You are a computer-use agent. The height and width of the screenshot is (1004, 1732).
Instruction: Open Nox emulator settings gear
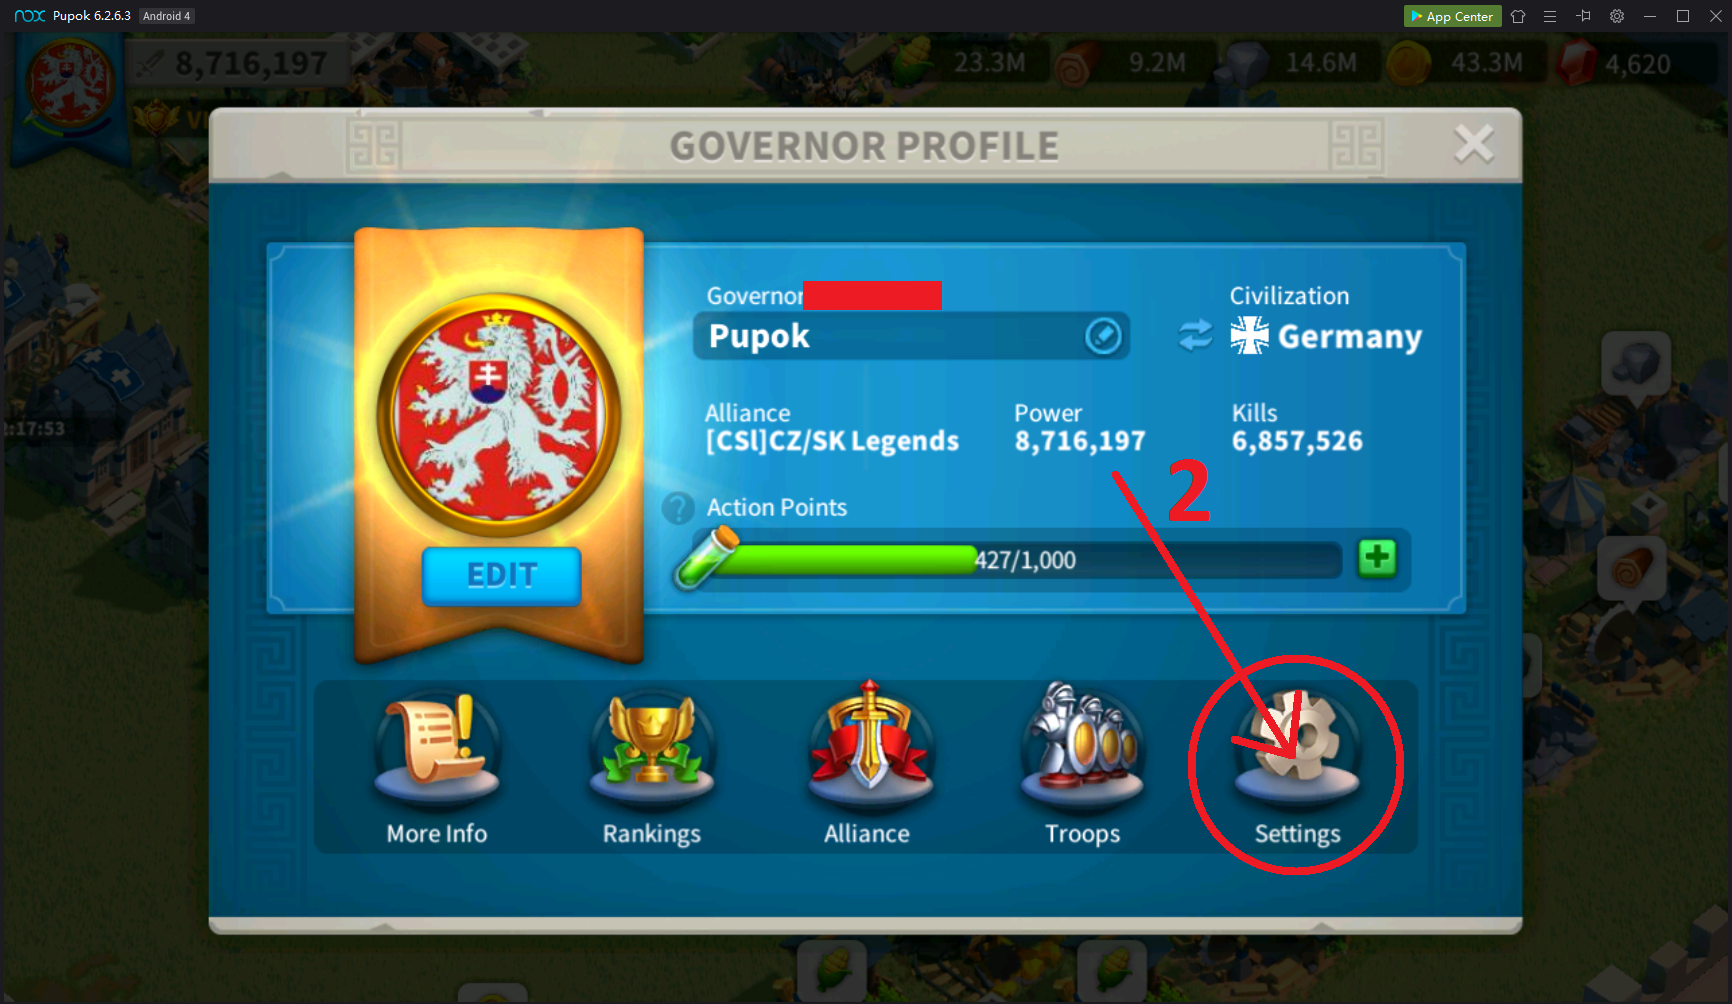[x=1617, y=16]
